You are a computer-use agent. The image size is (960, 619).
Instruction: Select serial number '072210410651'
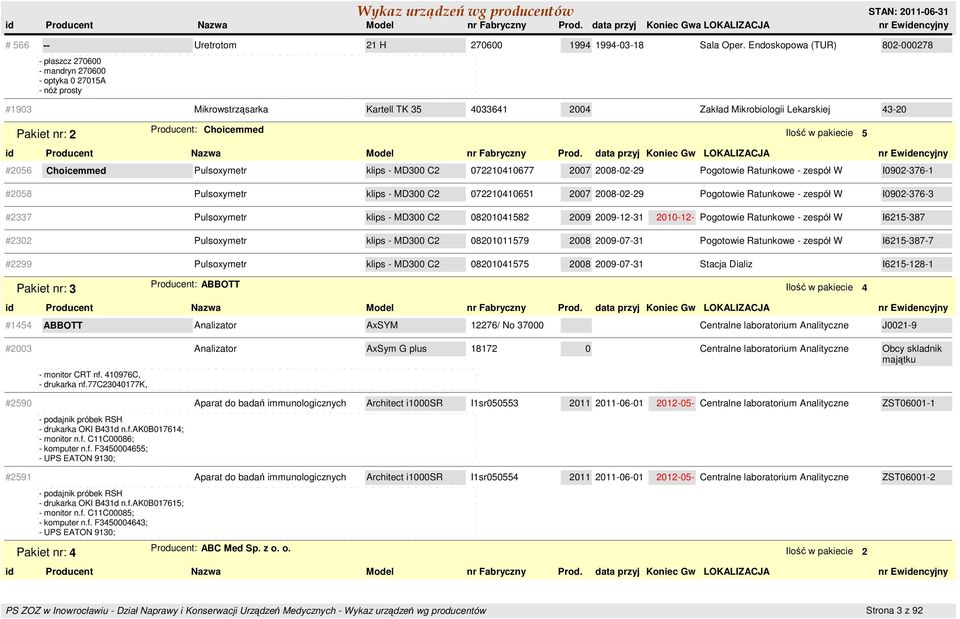(x=502, y=194)
